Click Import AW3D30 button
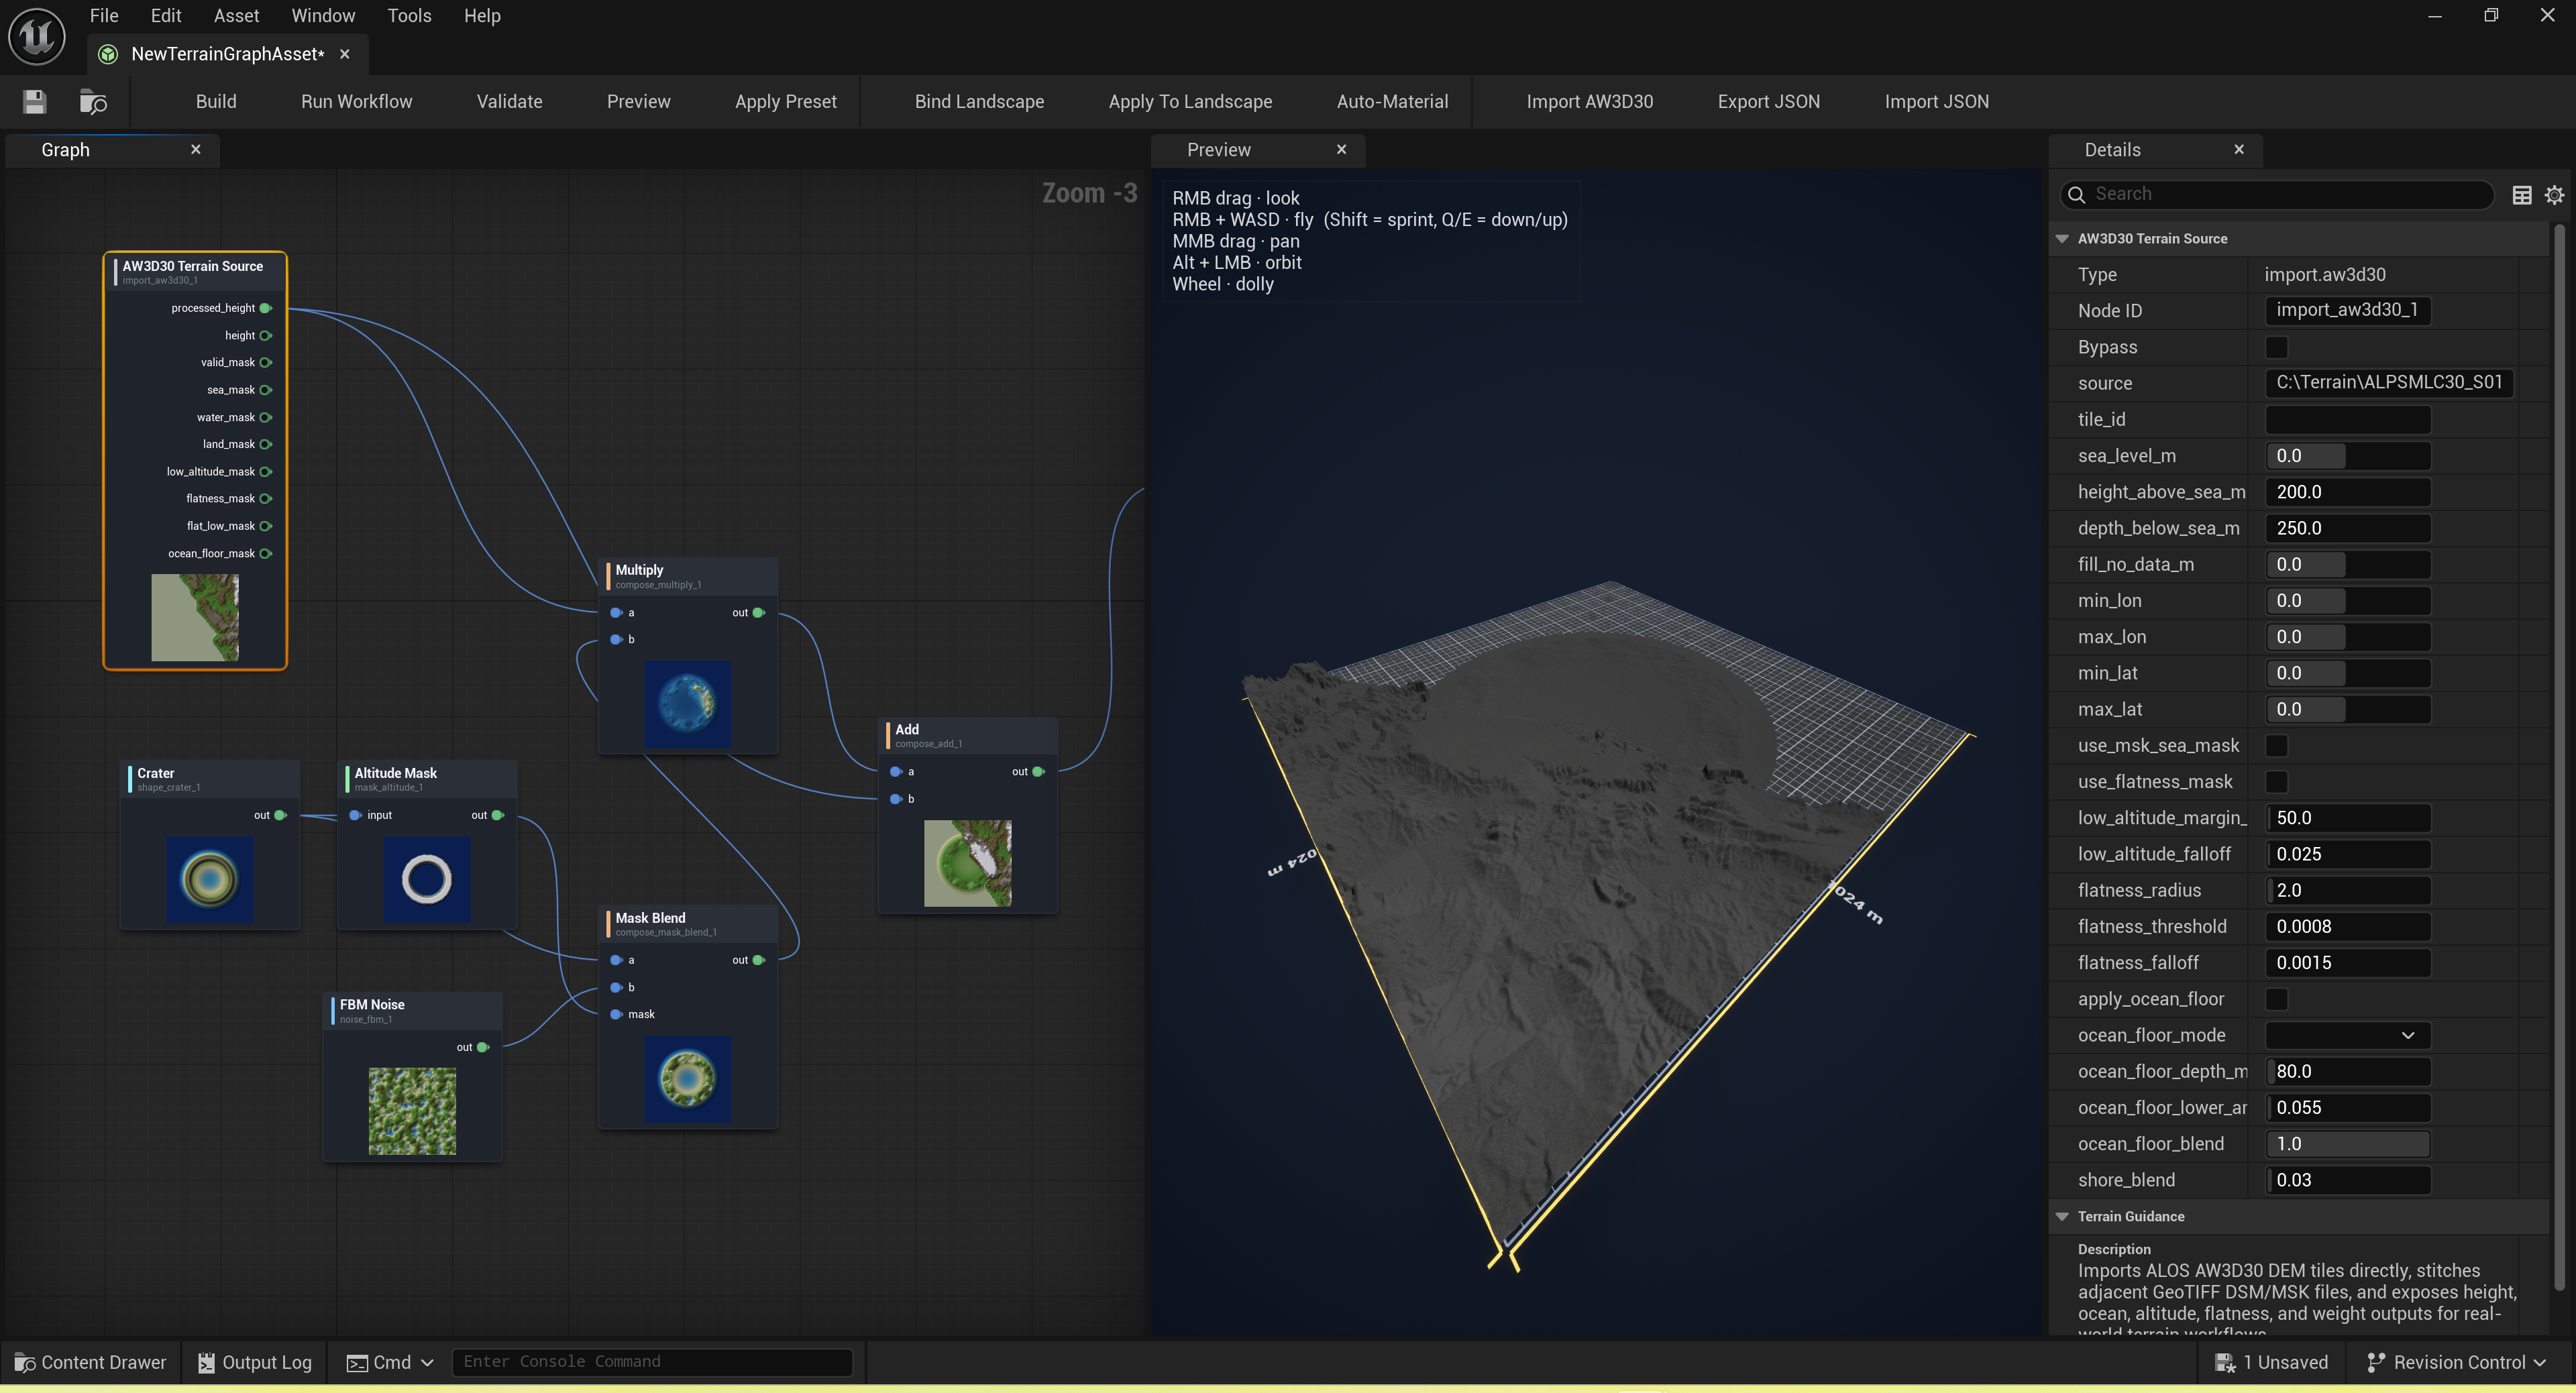Viewport: 2576px width, 1393px height. click(1589, 101)
